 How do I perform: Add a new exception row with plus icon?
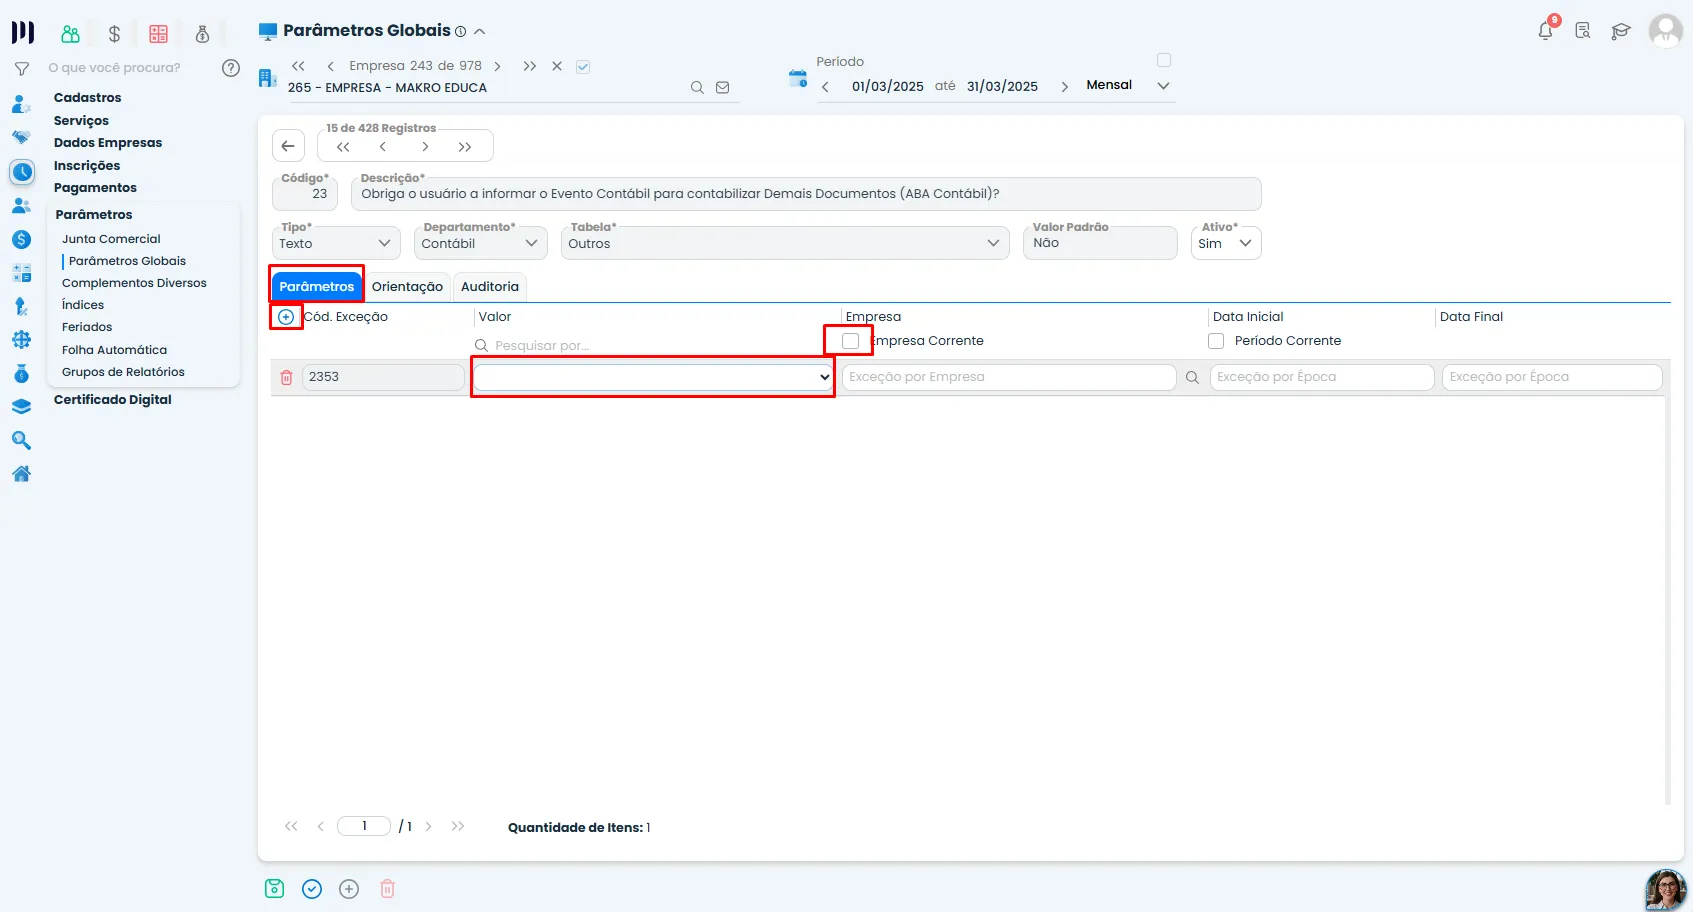pyautogui.click(x=286, y=317)
